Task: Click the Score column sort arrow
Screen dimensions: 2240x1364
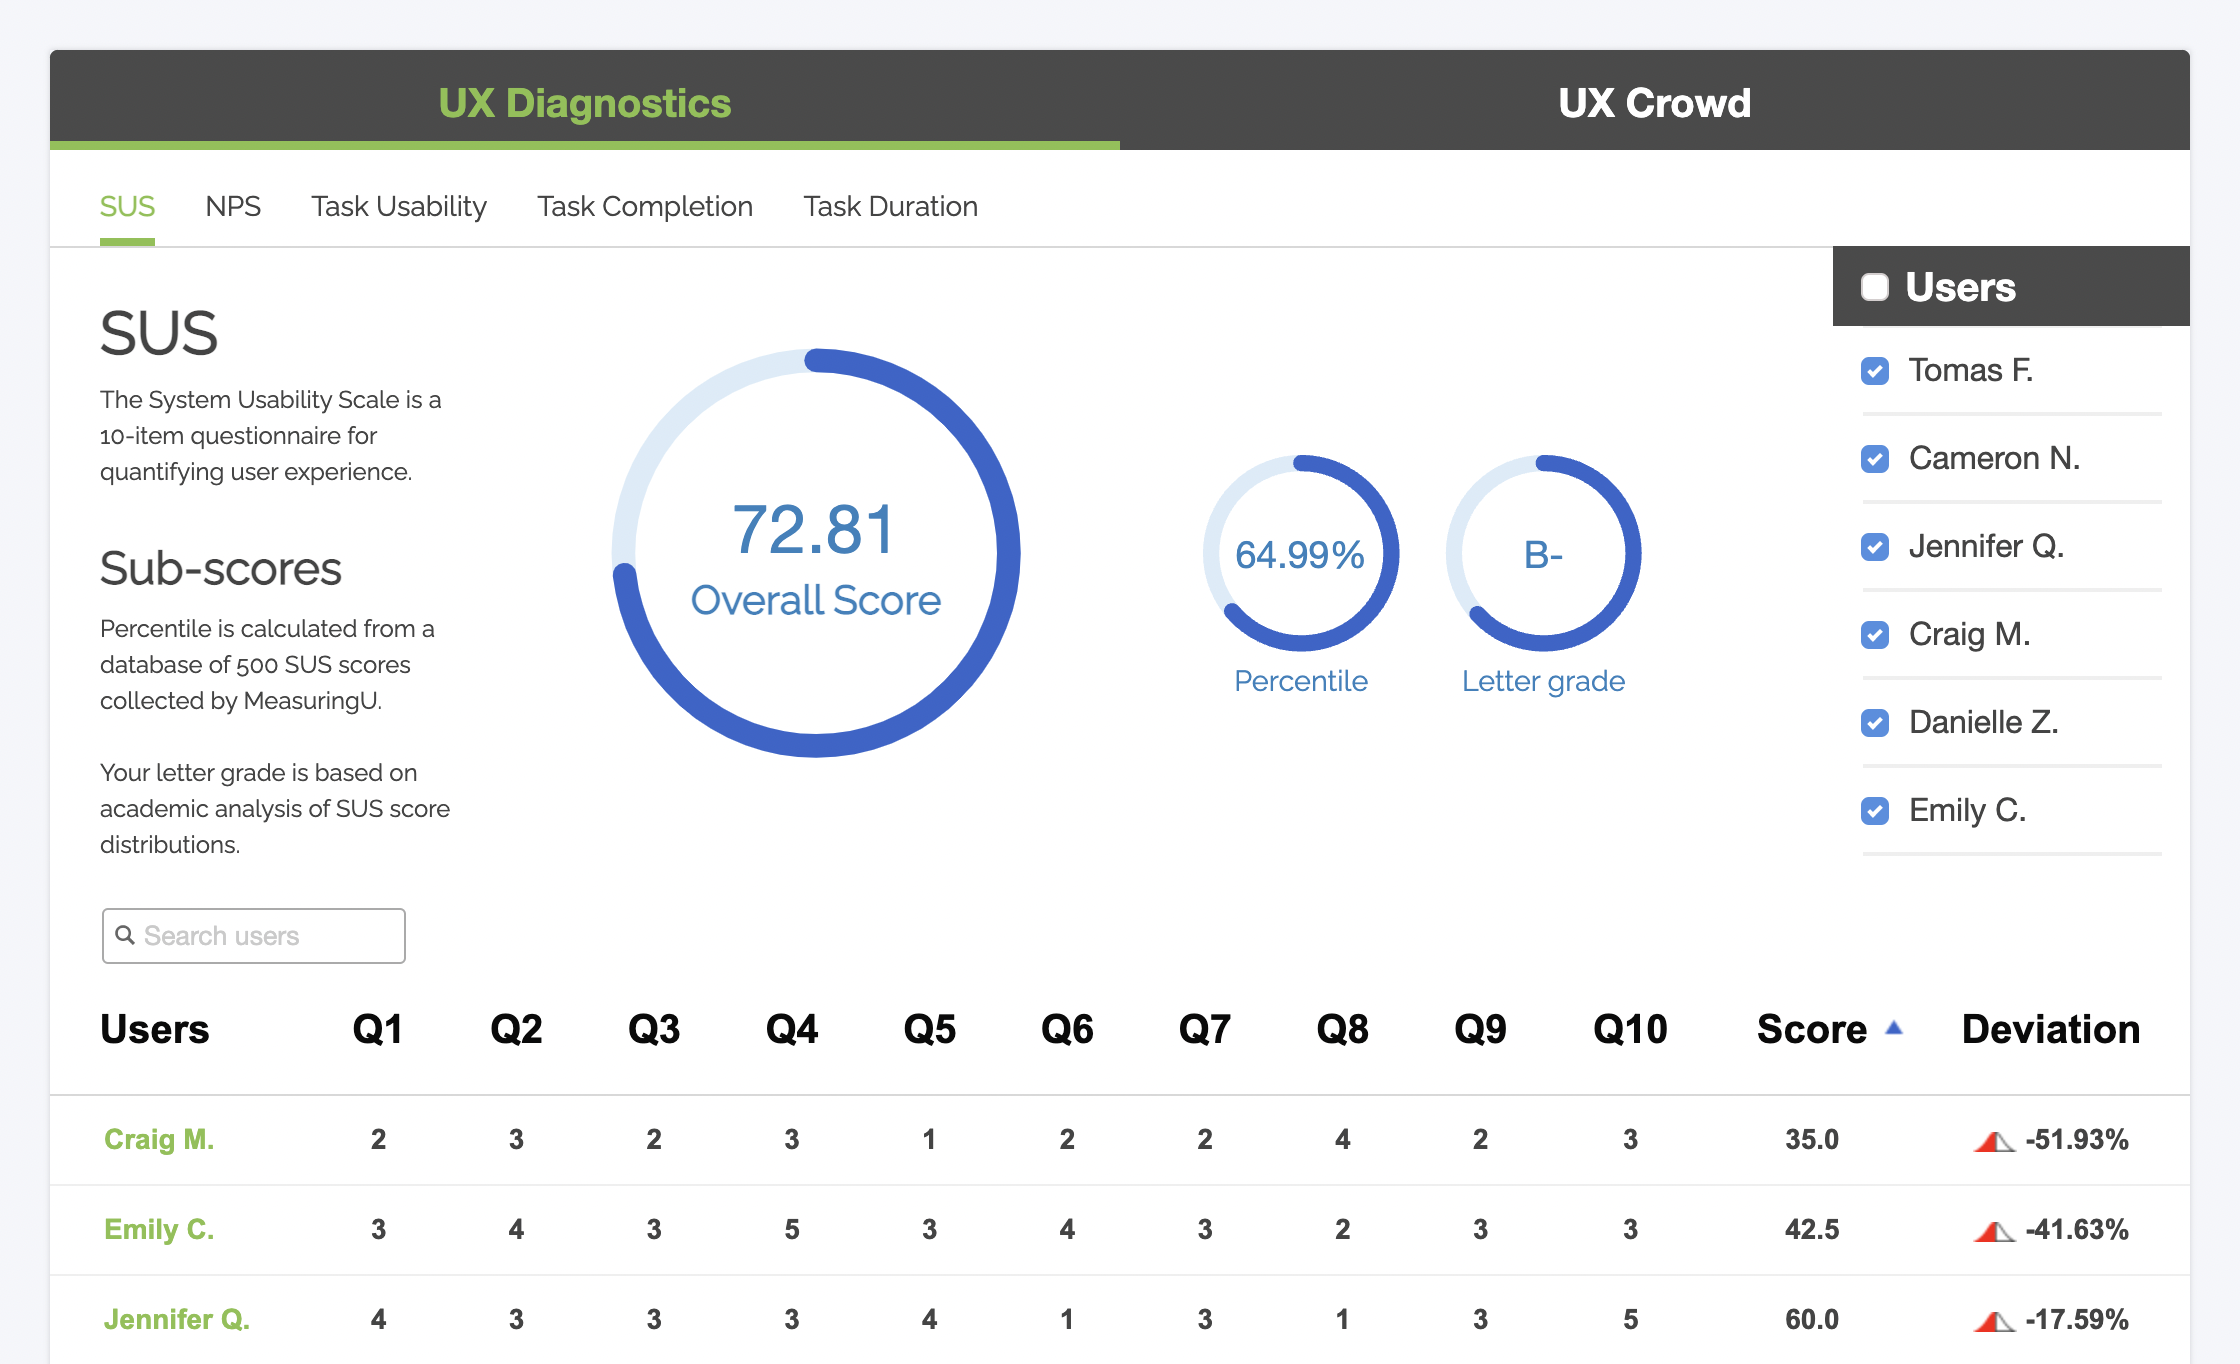Action: pos(1893,1028)
